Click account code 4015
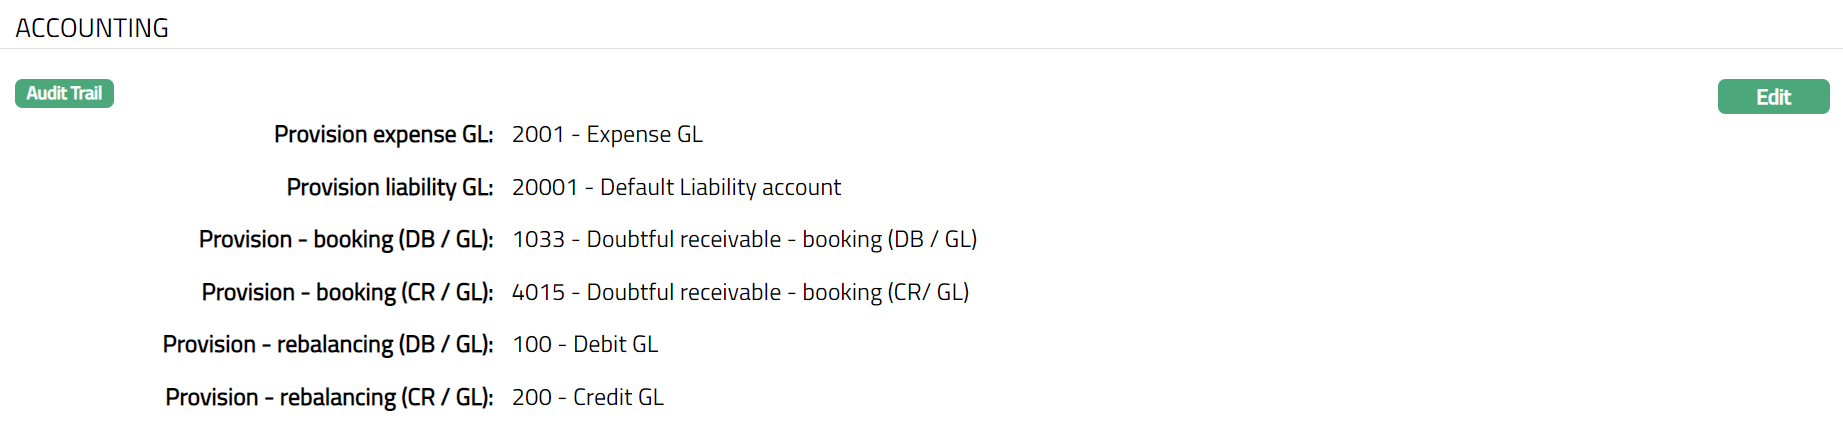Image resolution: width=1843 pixels, height=423 pixels. [539, 292]
